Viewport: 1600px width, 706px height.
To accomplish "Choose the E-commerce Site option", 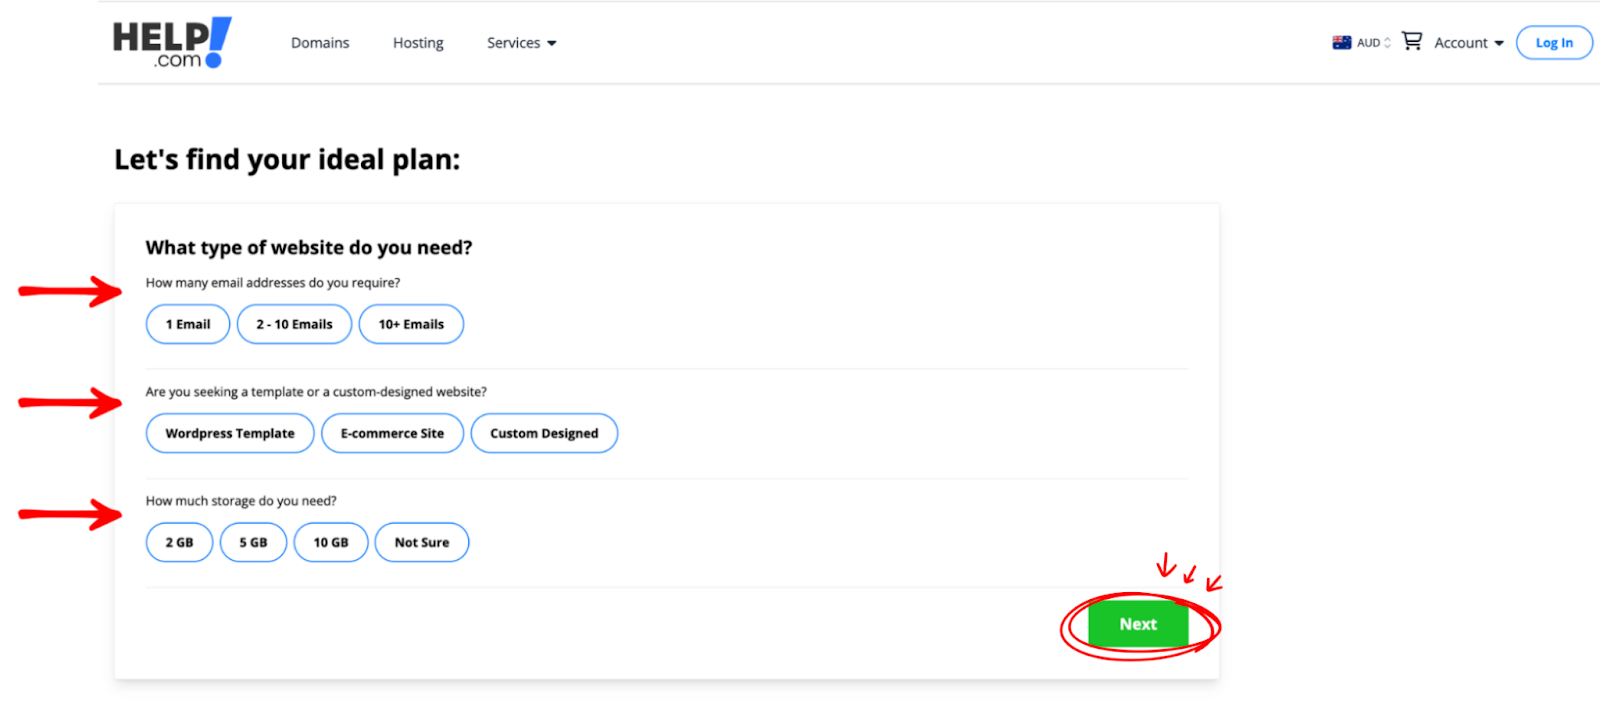I will click(392, 433).
